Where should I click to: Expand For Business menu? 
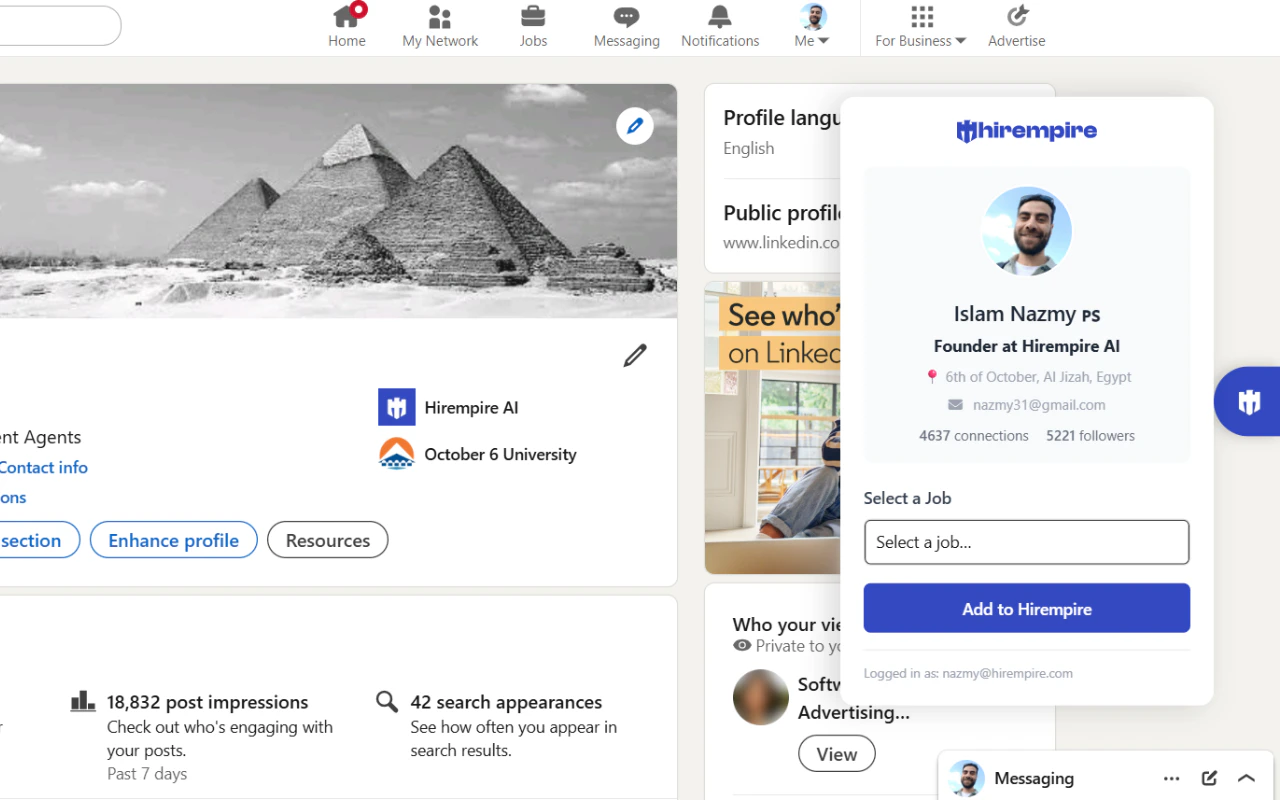pyautogui.click(x=920, y=27)
